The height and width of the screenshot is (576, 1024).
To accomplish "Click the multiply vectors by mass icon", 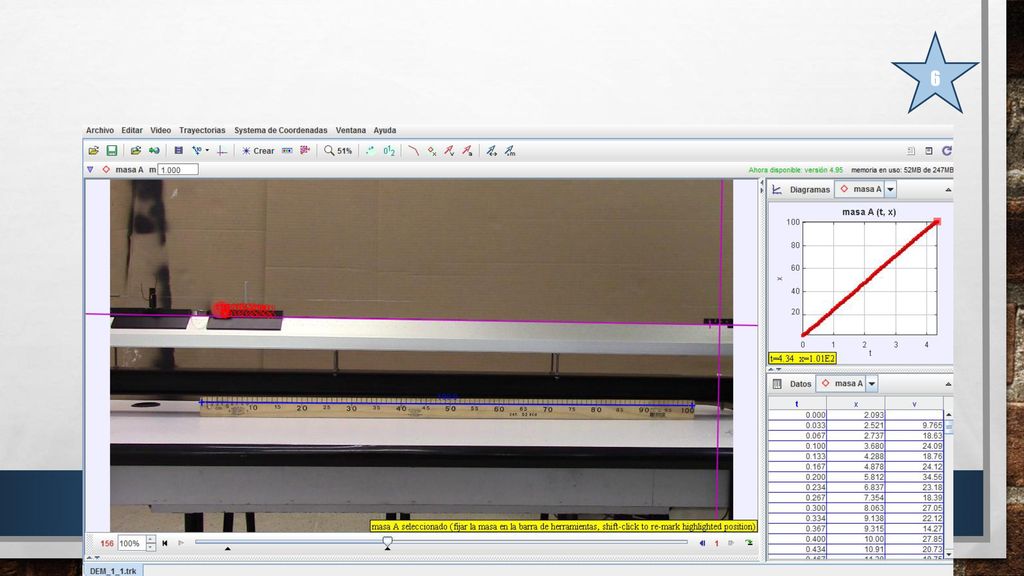I will (510, 151).
